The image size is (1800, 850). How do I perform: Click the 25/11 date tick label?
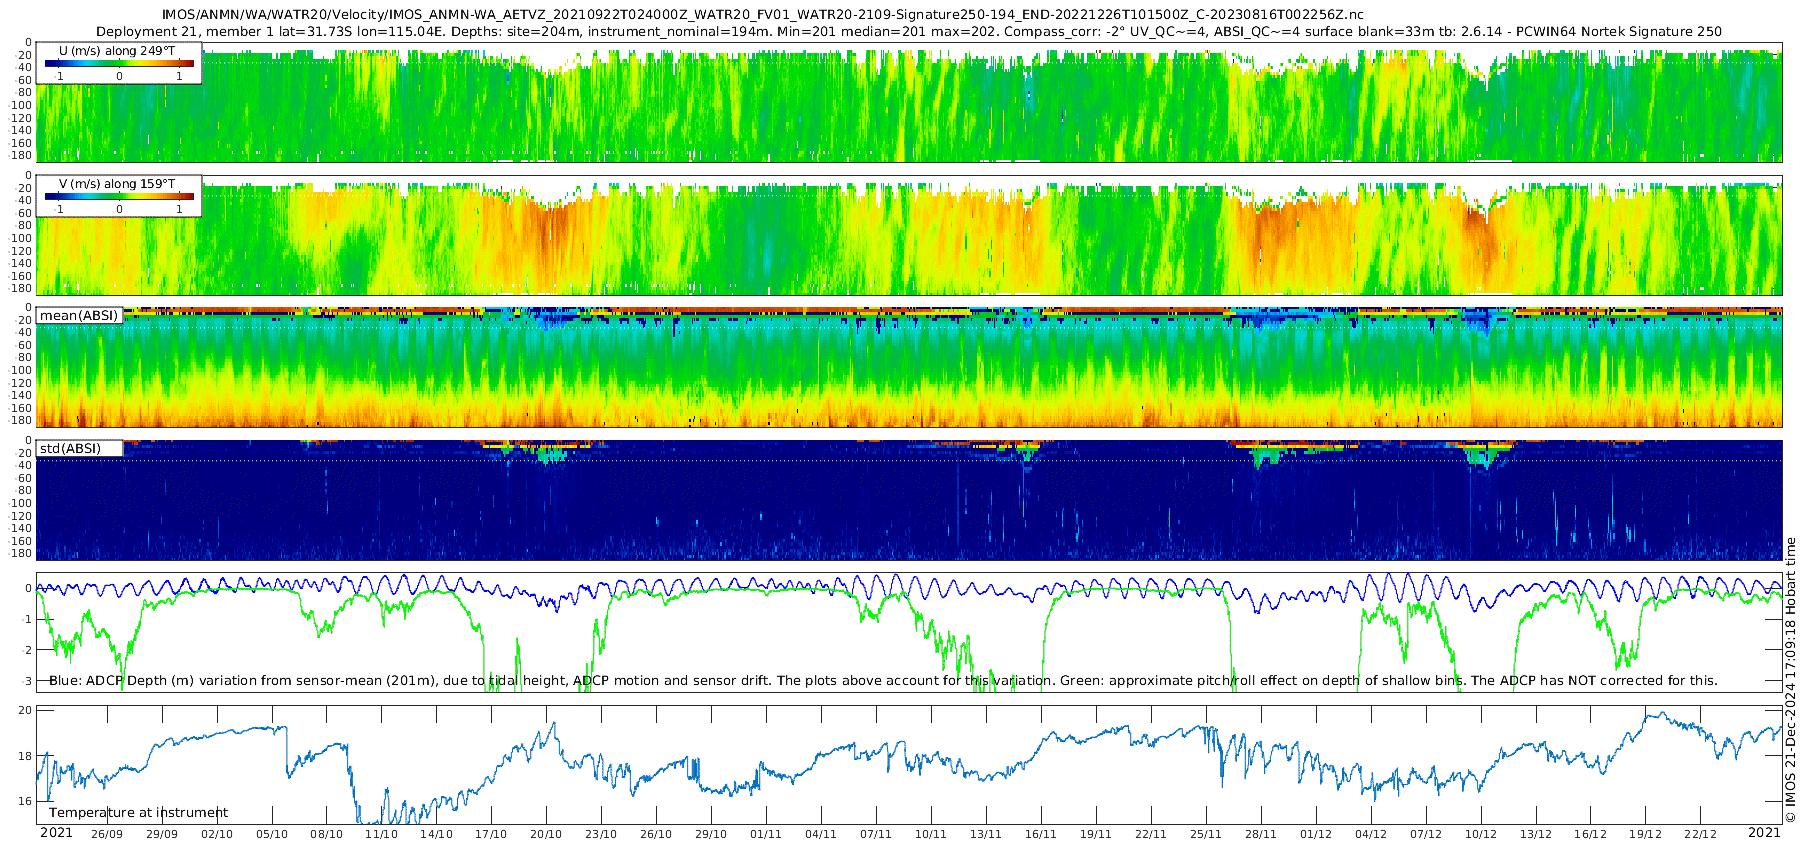click(1205, 834)
